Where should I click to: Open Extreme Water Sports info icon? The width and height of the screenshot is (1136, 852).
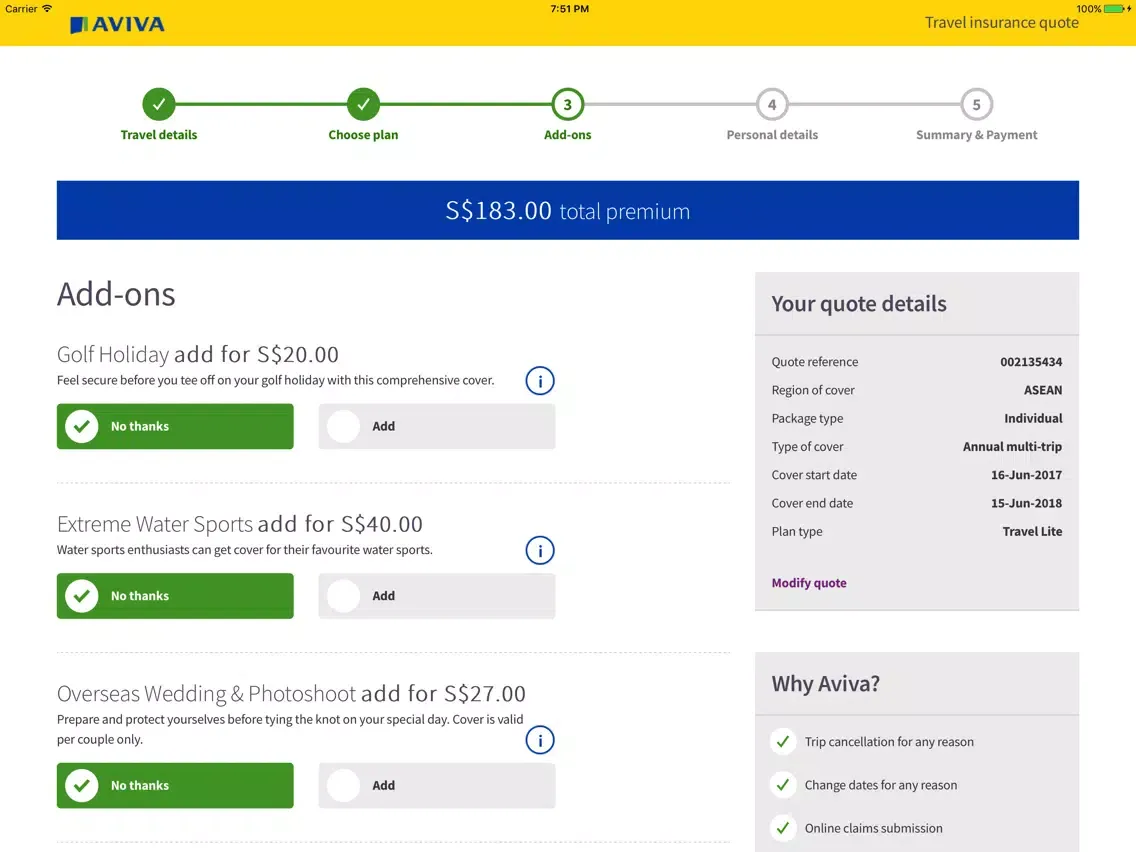540,550
